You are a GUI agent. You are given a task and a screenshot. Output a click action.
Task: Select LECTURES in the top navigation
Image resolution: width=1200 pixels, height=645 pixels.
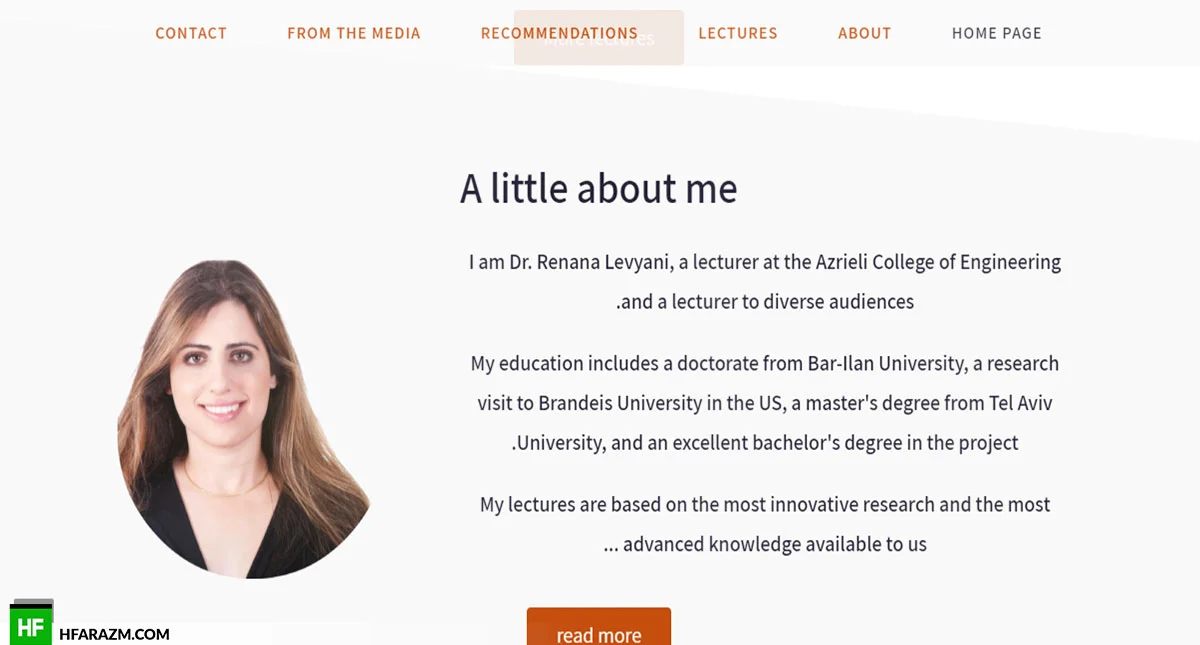pyautogui.click(x=738, y=33)
